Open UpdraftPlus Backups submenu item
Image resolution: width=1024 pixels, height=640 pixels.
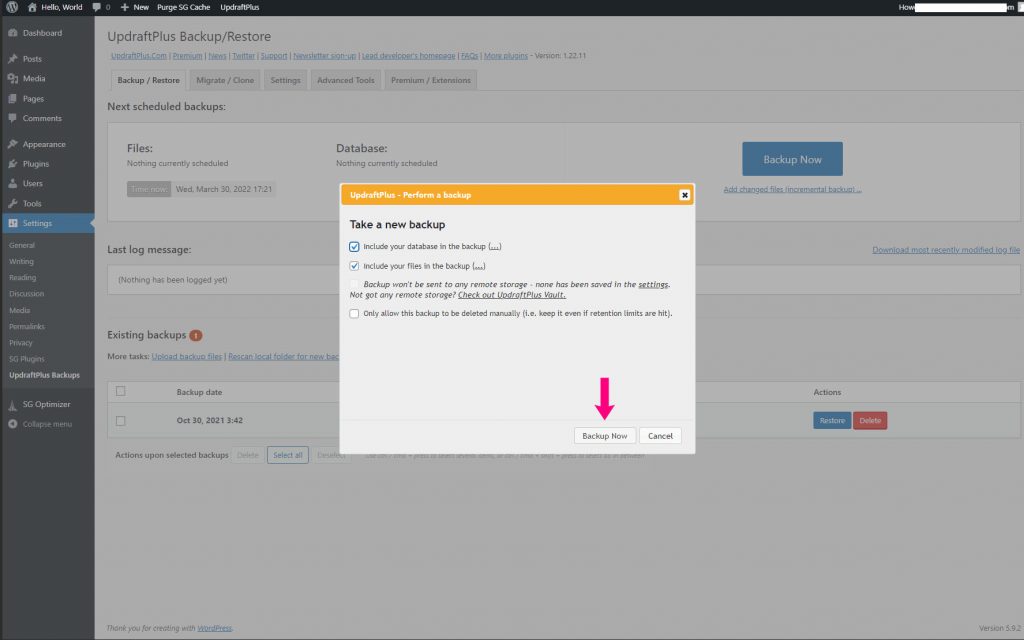[44, 376]
